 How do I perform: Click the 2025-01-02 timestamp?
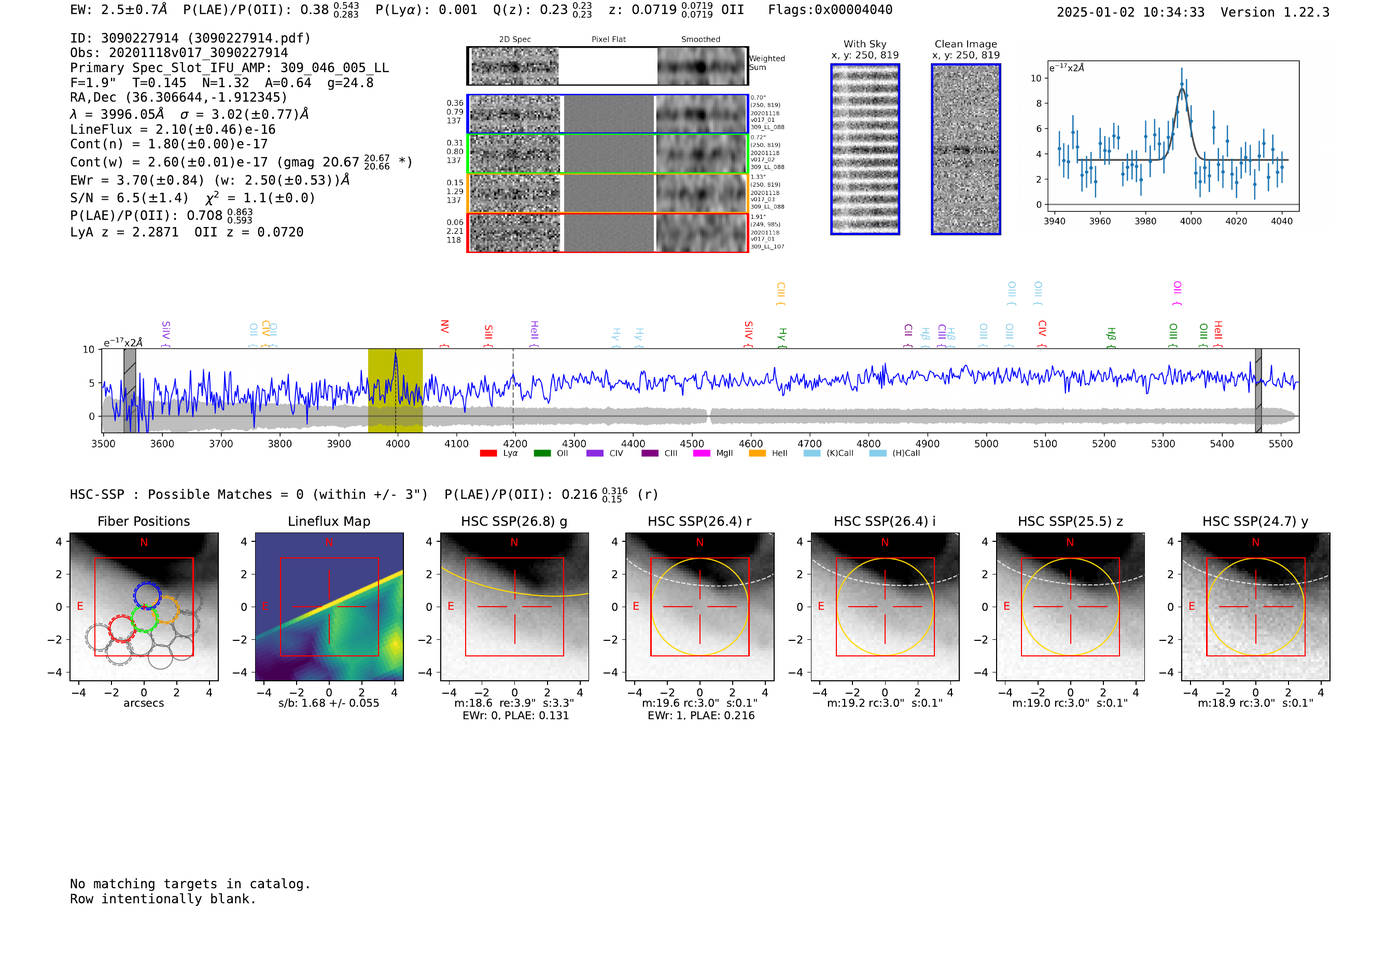click(1130, 12)
